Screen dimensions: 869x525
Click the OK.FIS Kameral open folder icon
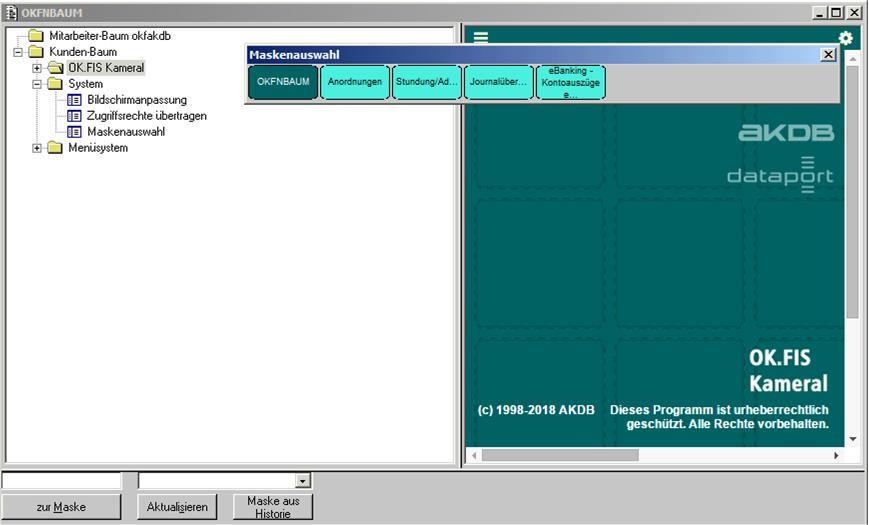56,68
